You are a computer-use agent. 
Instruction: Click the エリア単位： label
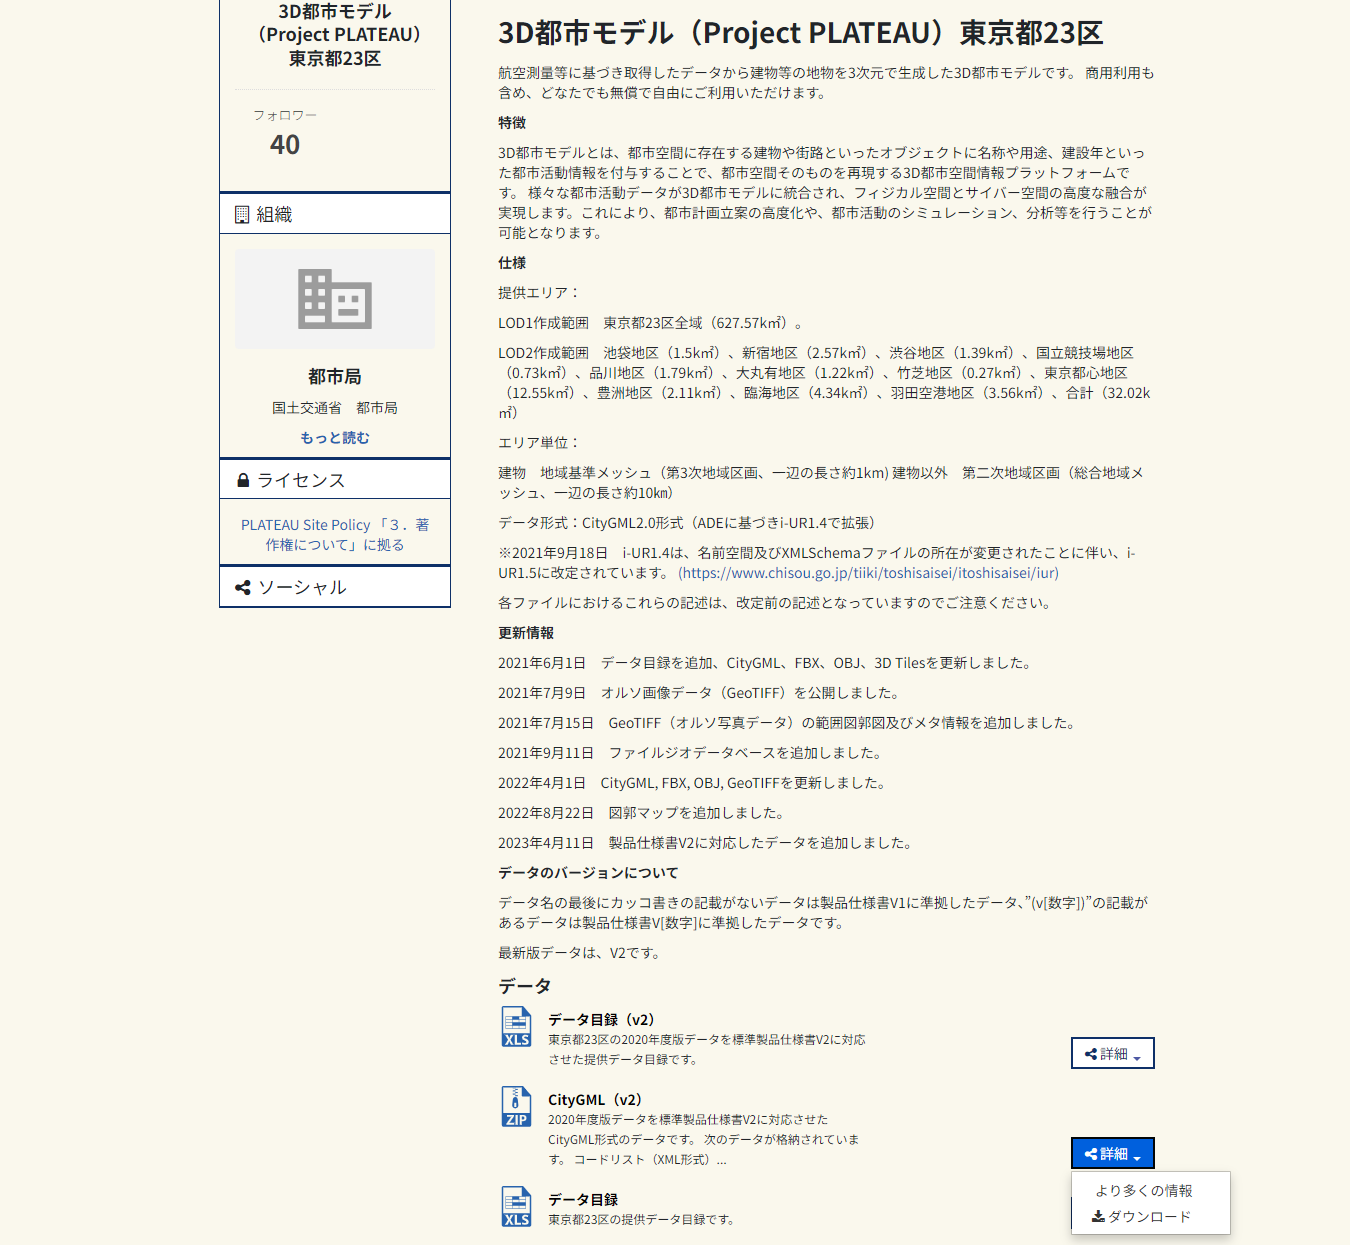click(x=539, y=442)
